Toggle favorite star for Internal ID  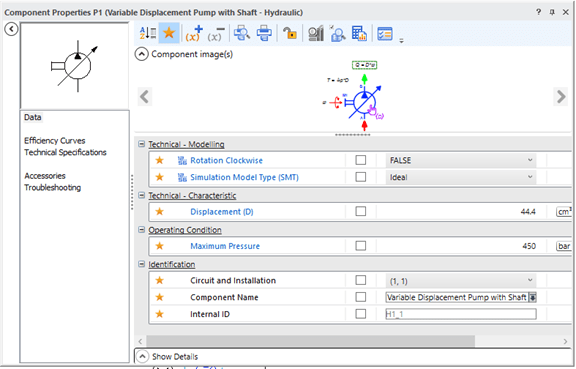pyautogui.click(x=159, y=314)
